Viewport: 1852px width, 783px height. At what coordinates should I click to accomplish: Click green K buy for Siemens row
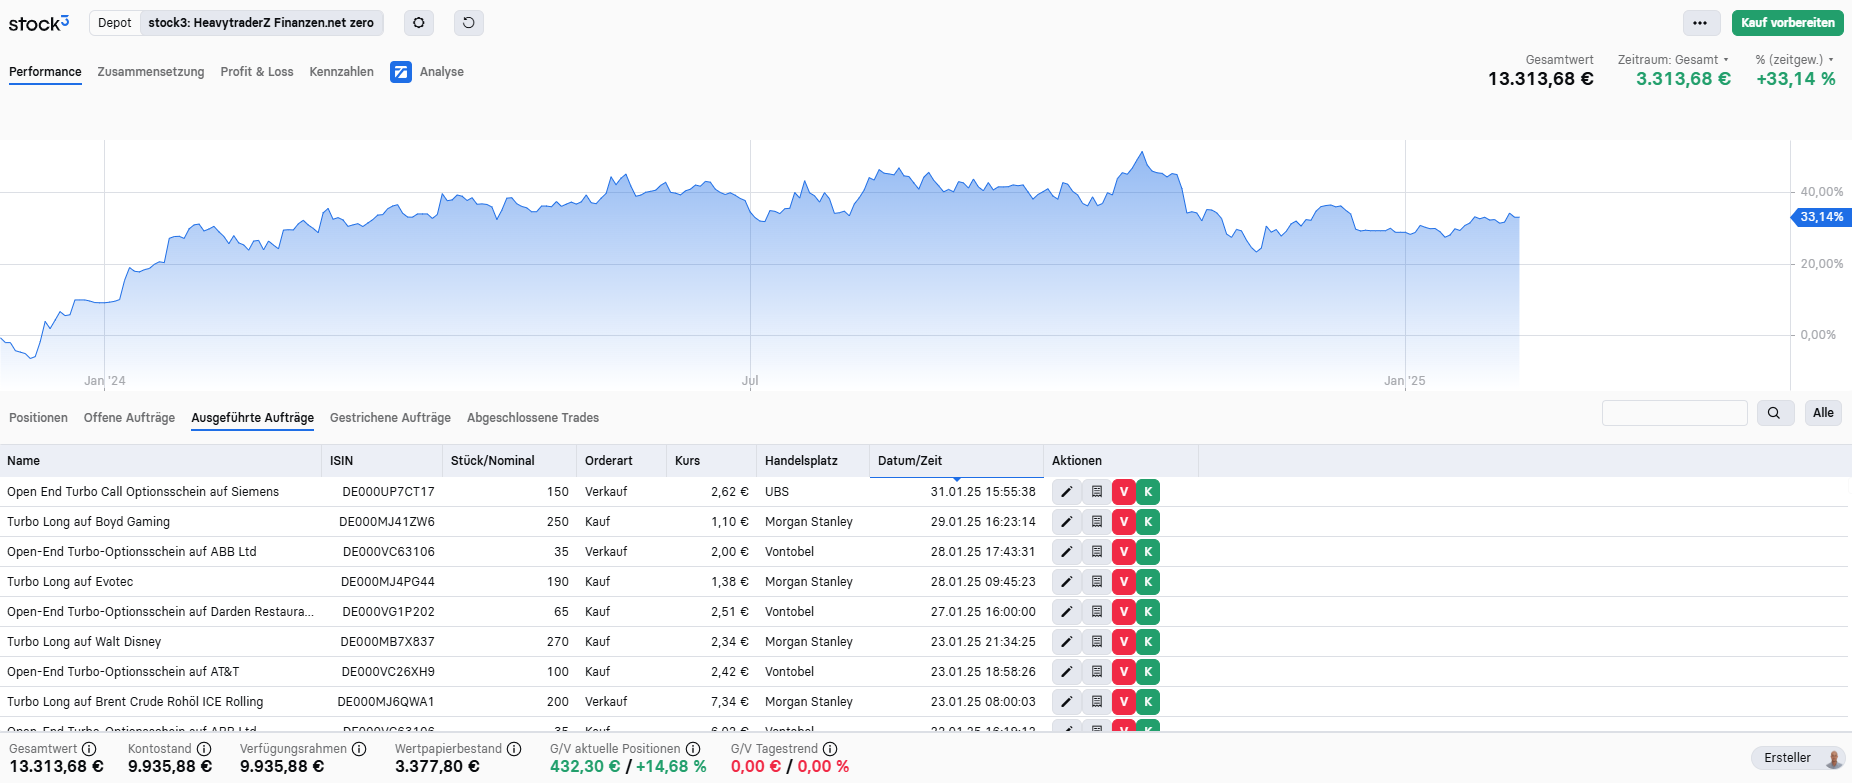click(x=1148, y=492)
